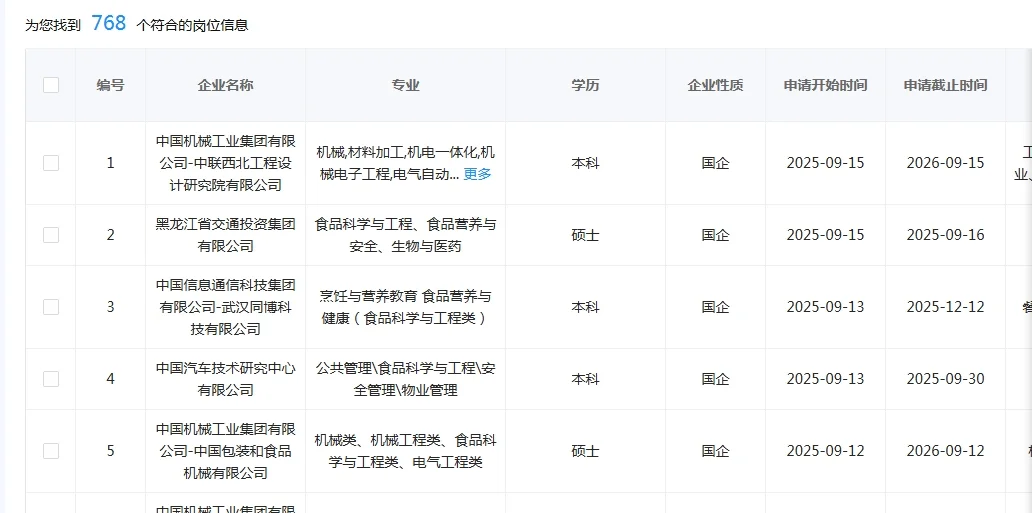
Task: Open 黑龙江省交通投资集团有限公司 company entry
Action: click(226, 235)
